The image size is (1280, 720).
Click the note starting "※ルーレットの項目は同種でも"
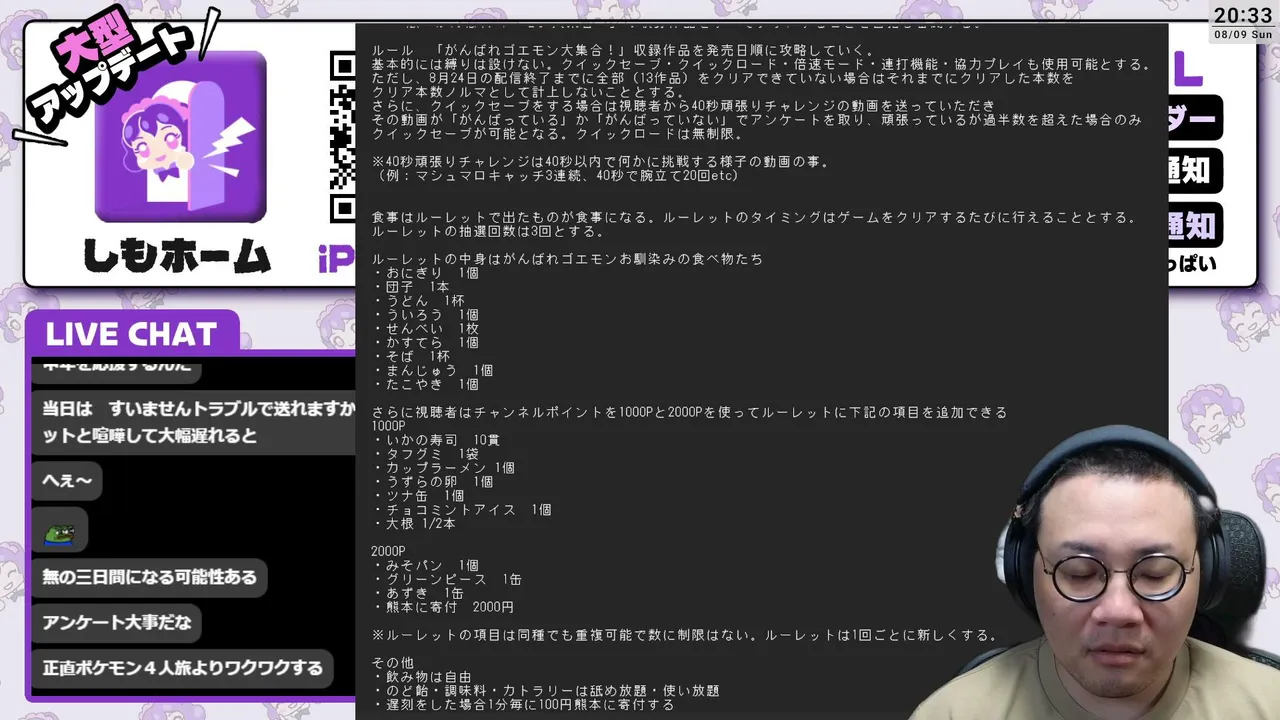(685, 636)
